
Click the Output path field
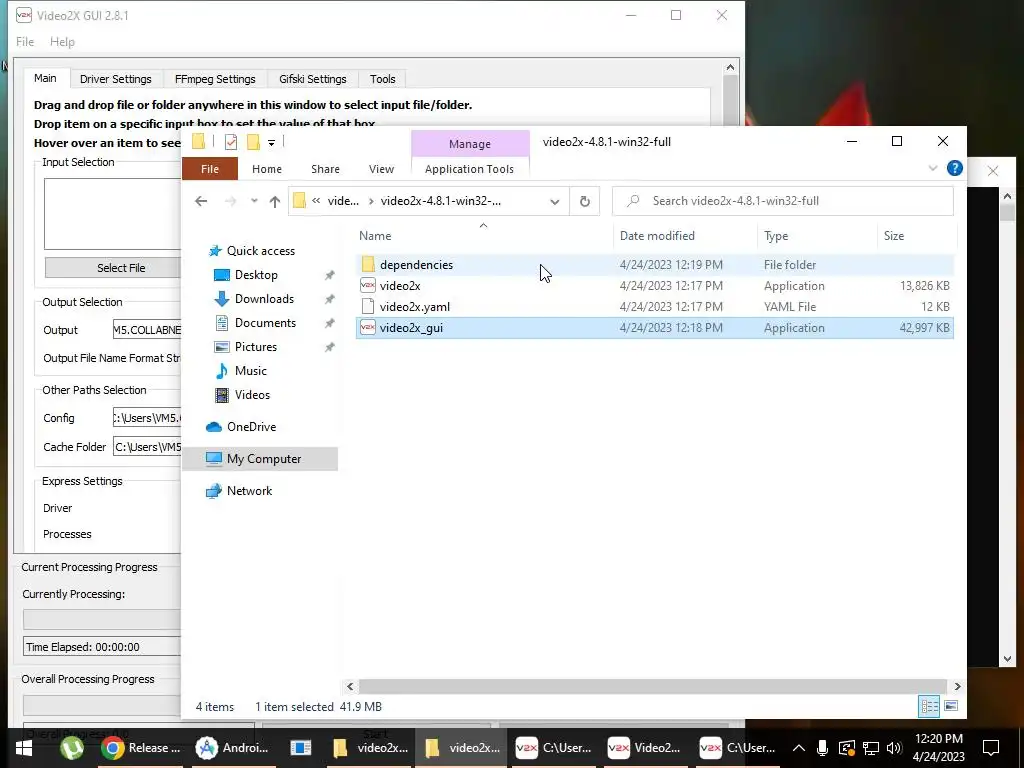pos(147,330)
